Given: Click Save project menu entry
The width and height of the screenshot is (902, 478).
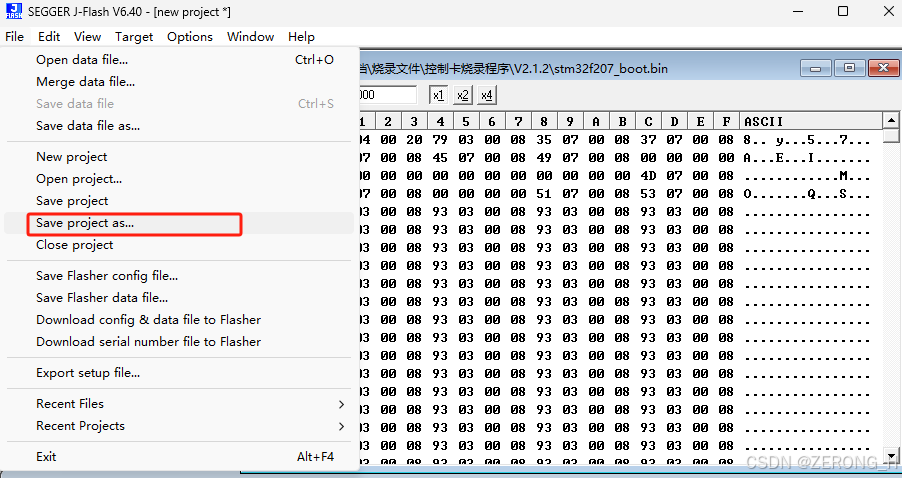Looking at the screenshot, I should (x=179, y=201).
